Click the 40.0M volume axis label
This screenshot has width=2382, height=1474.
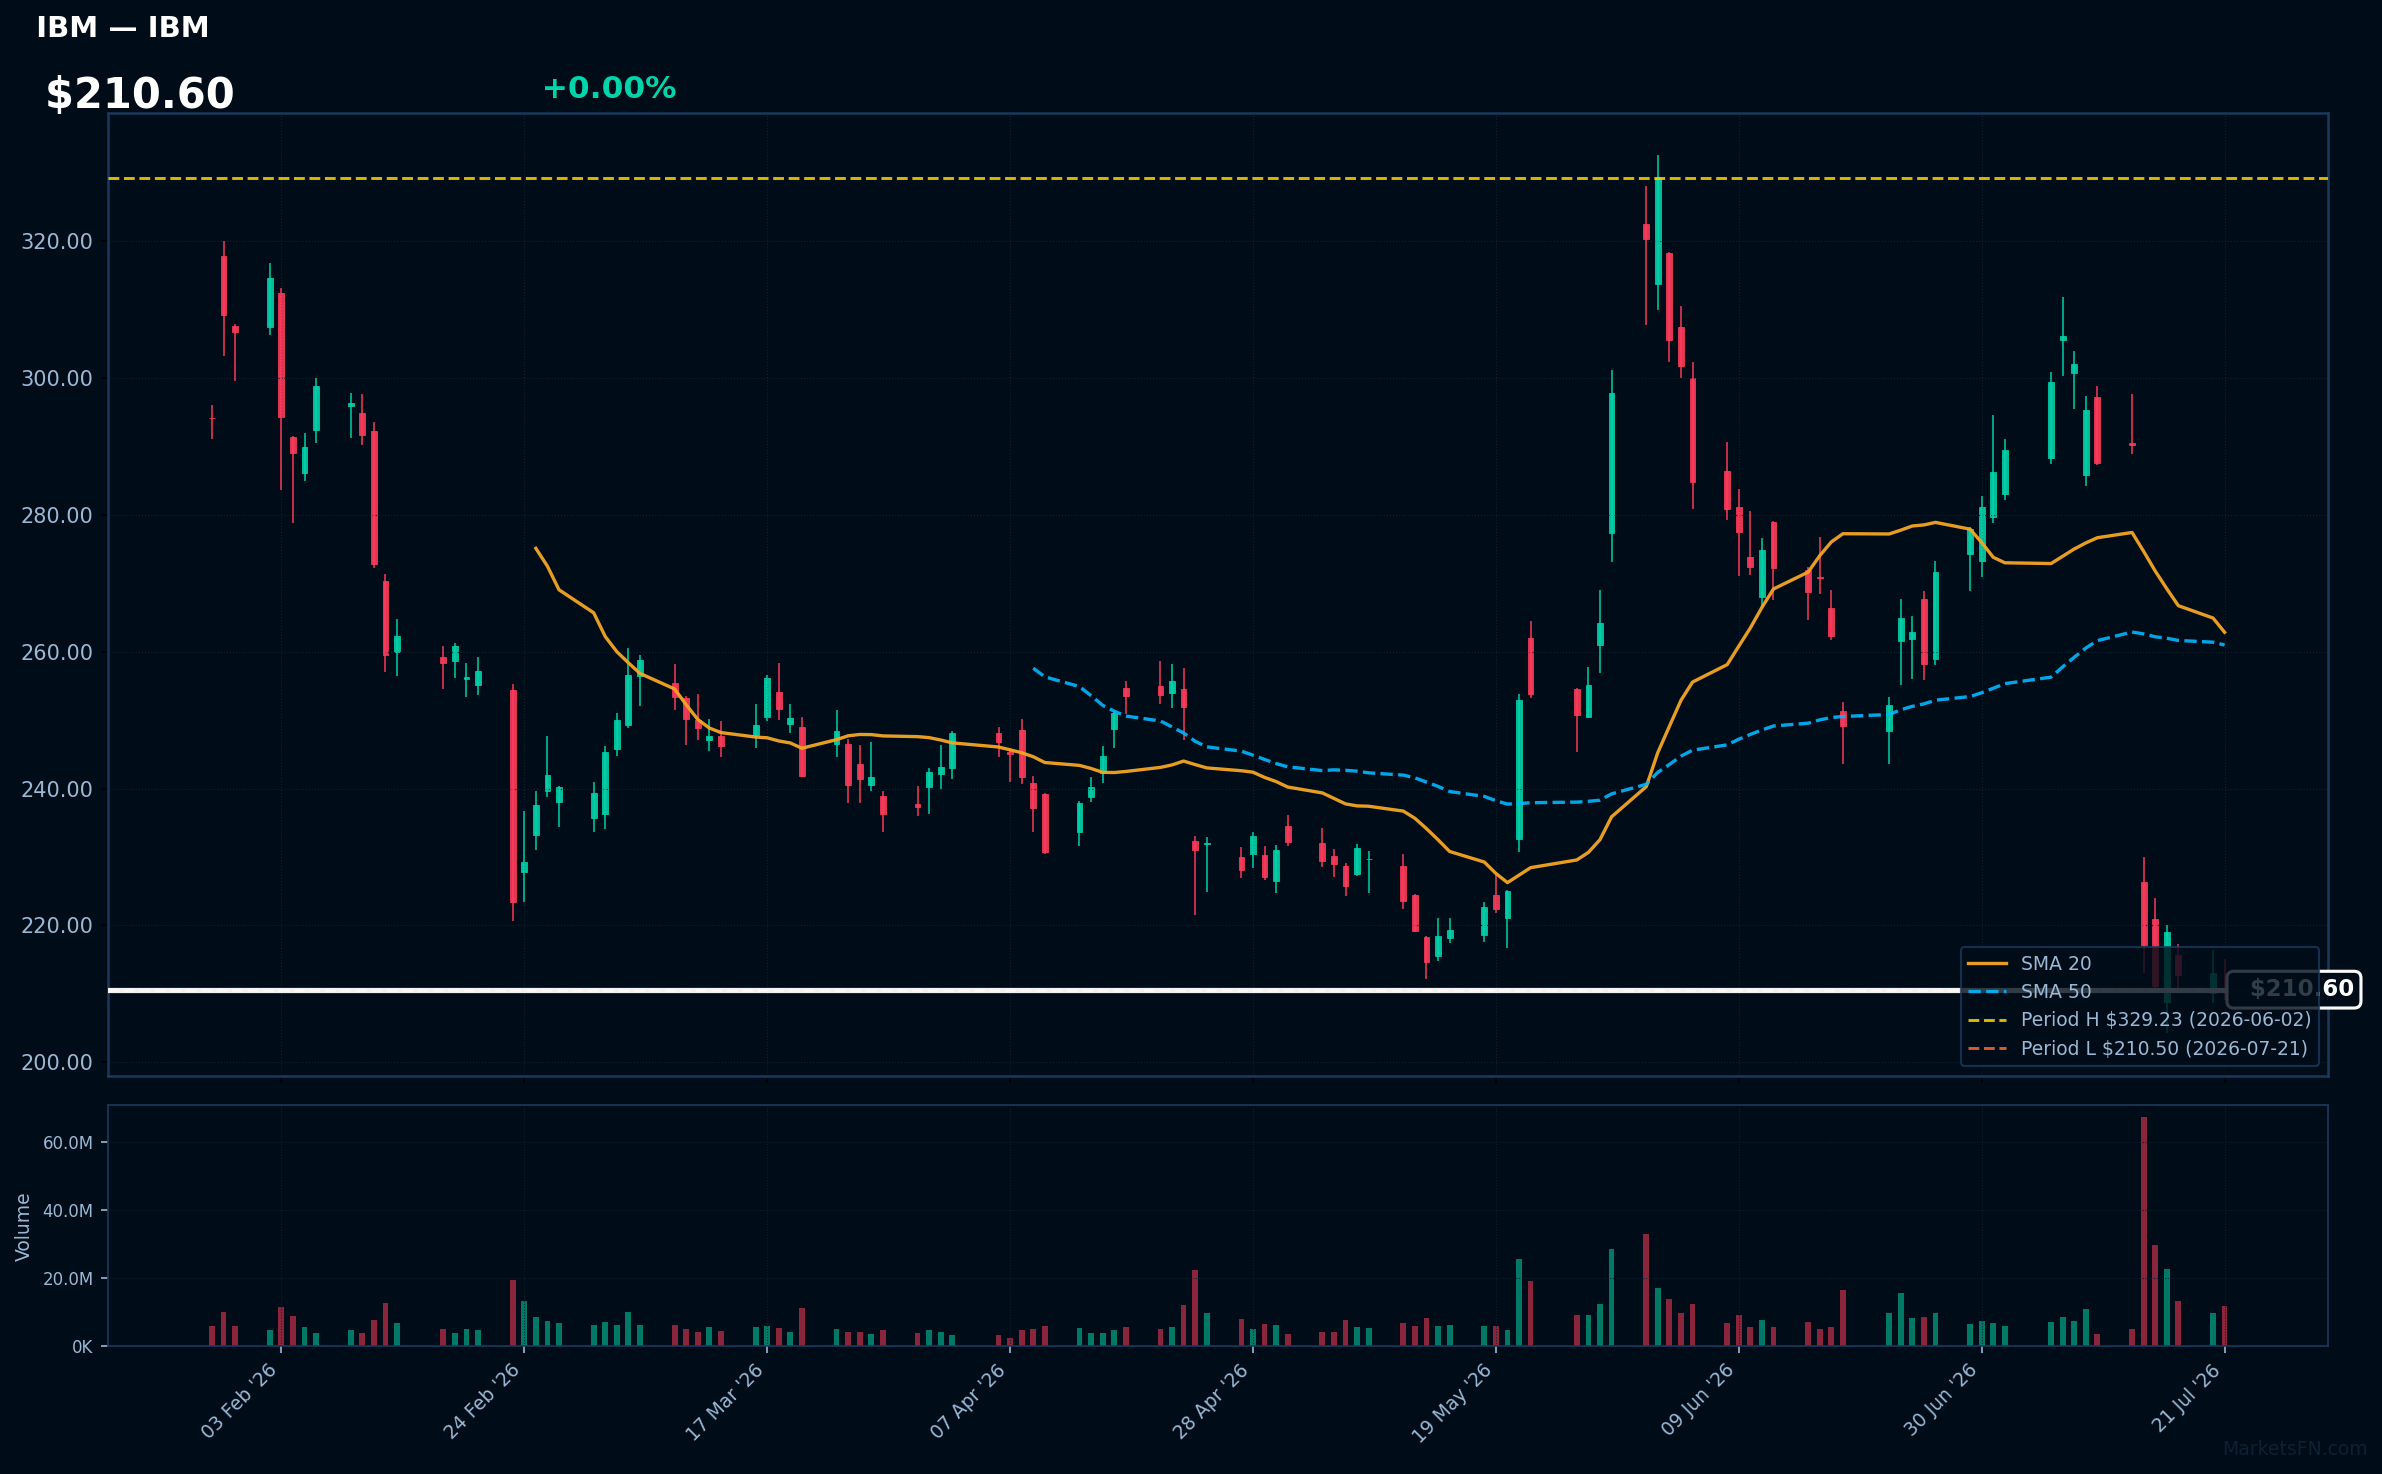tap(68, 1211)
